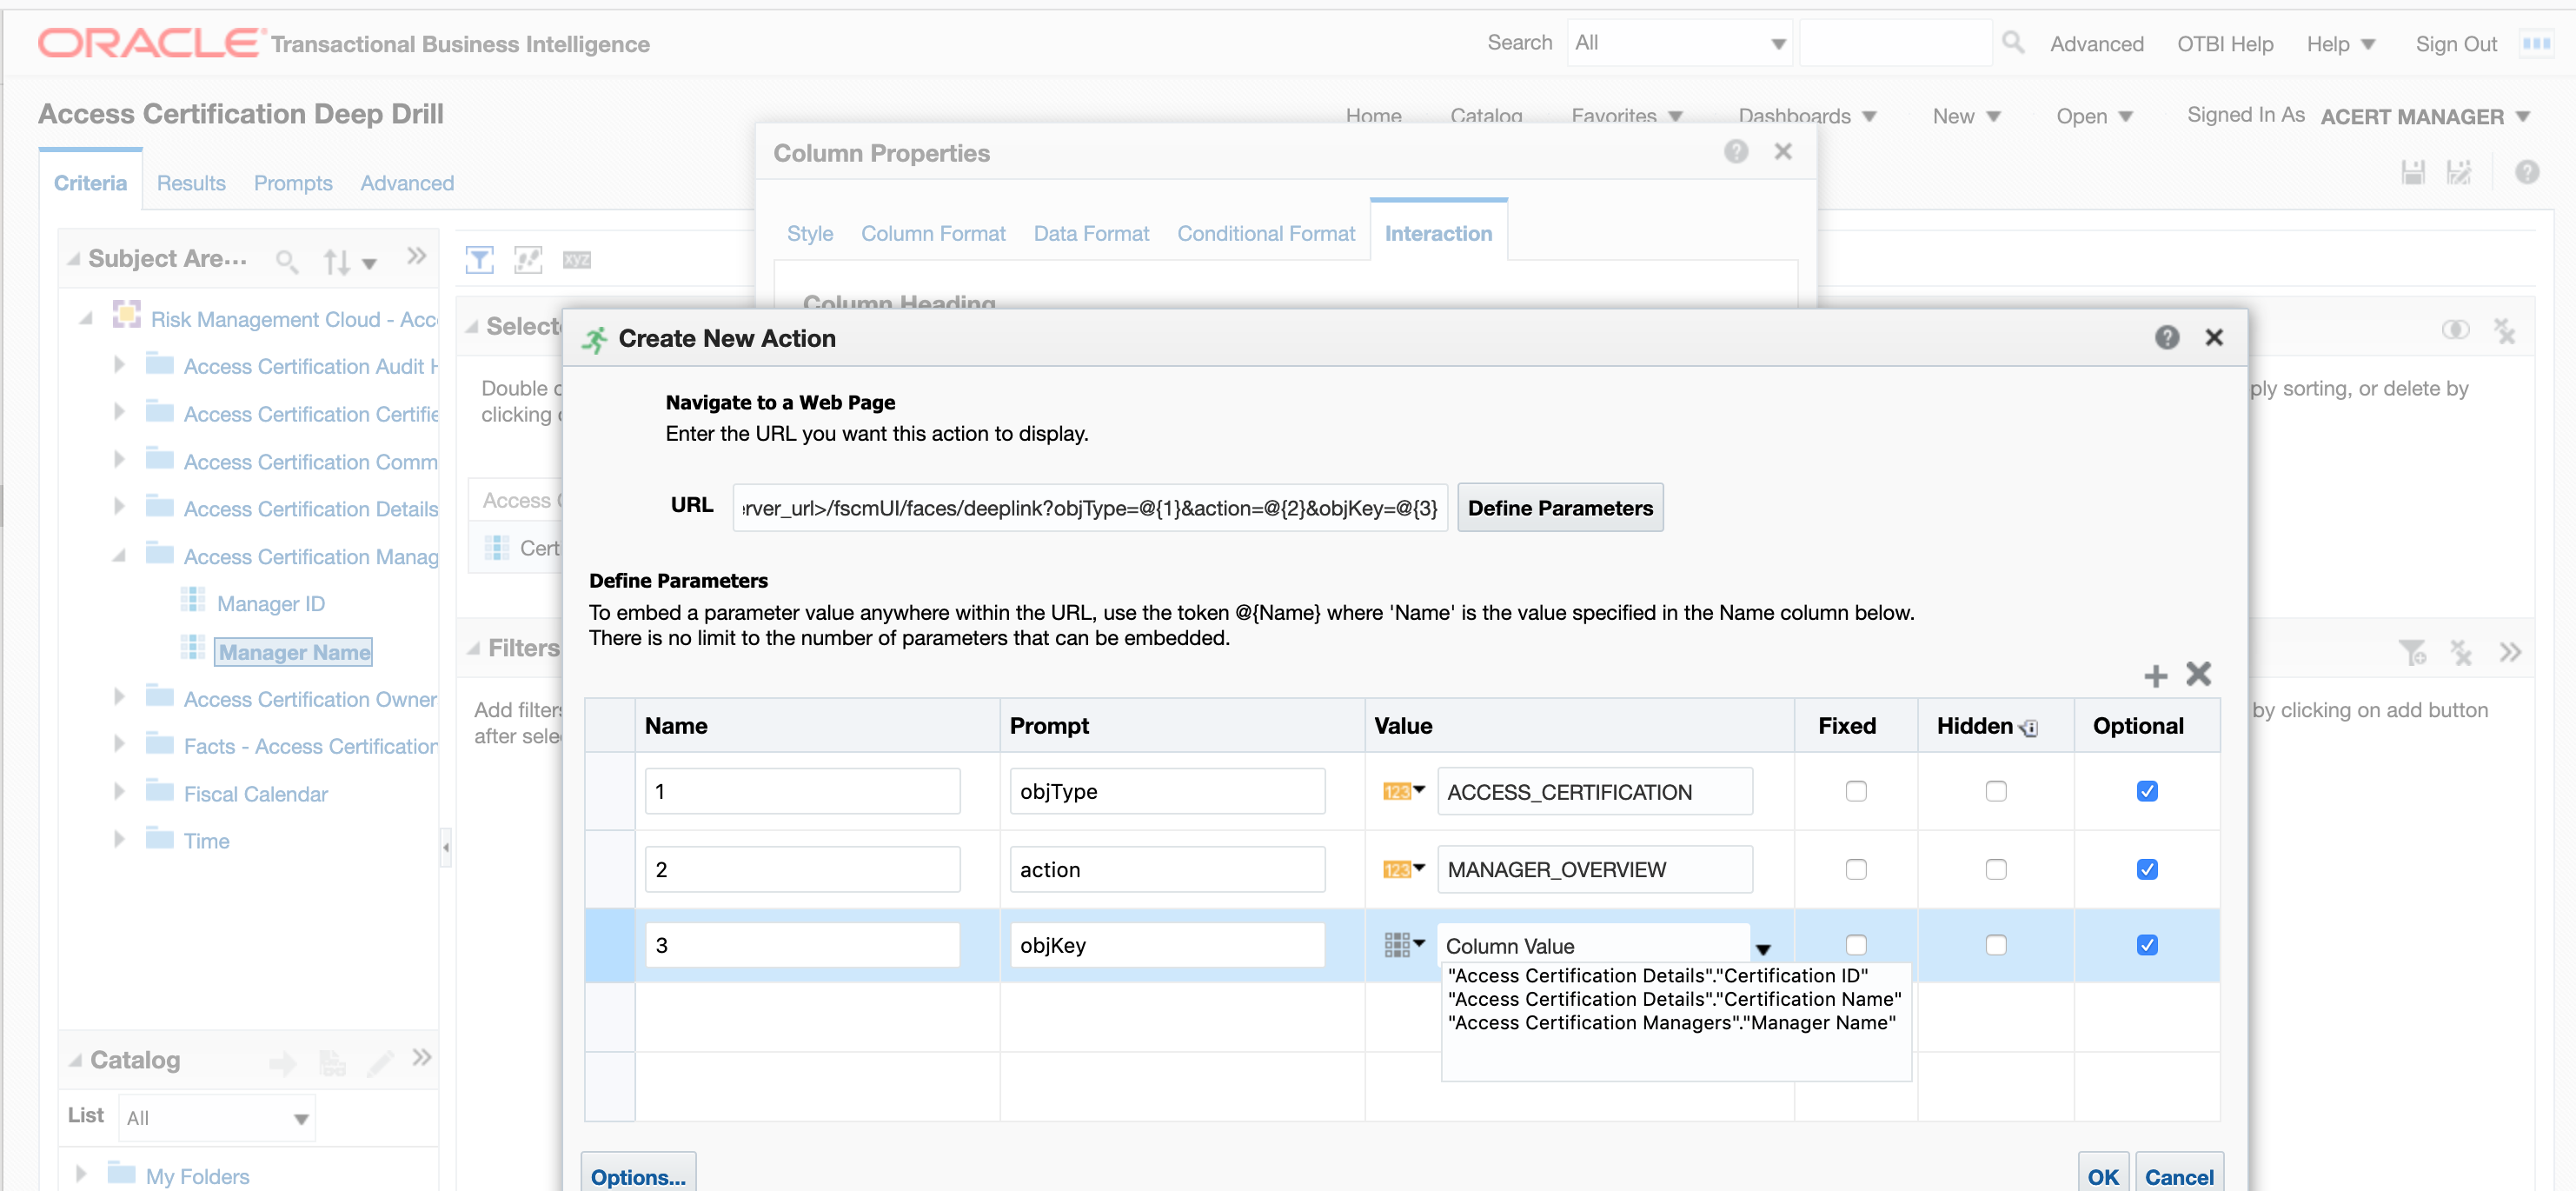2576x1191 pixels.
Task: Open the Conditional Format tab
Action: point(1266,233)
